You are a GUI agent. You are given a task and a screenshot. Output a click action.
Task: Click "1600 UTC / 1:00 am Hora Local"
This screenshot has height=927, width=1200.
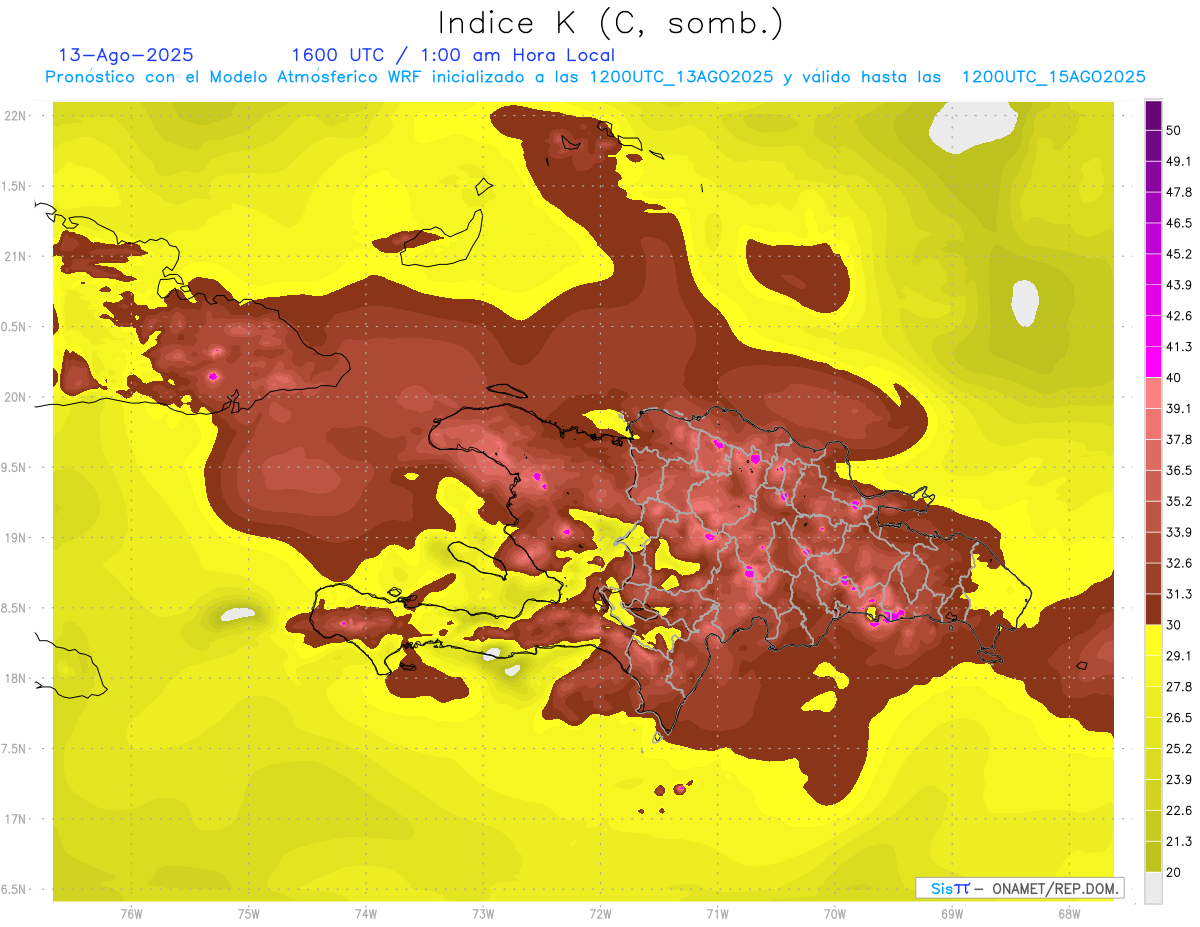[x=453, y=55]
